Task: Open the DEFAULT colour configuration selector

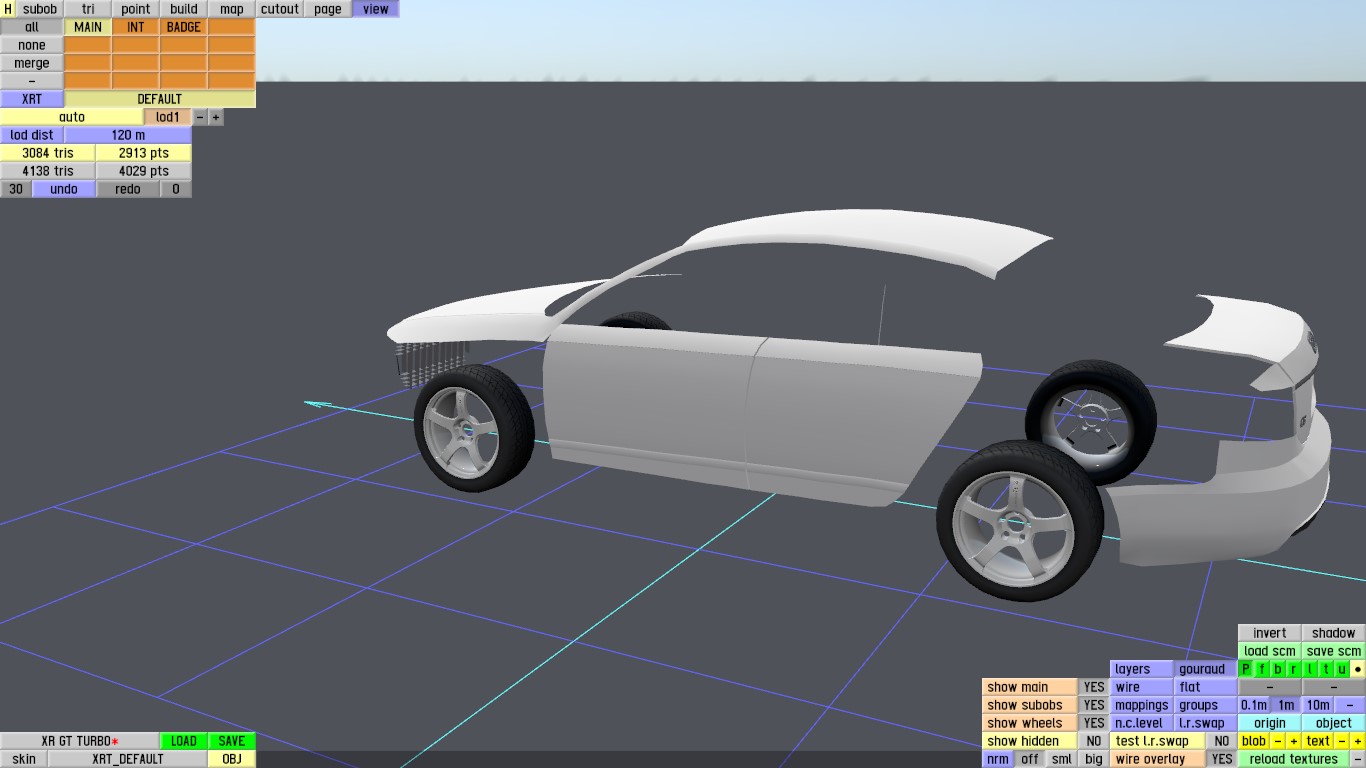Action: 160,99
